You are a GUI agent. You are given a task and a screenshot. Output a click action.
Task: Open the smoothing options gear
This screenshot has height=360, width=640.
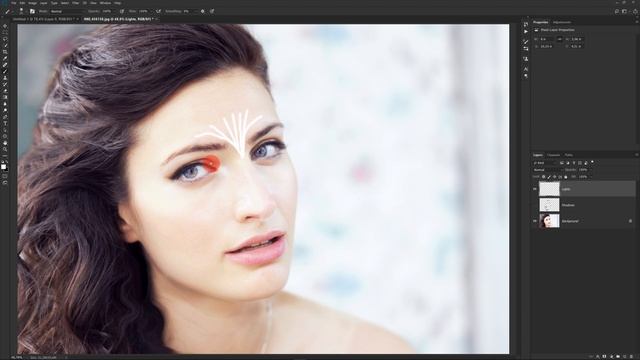point(202,11)
